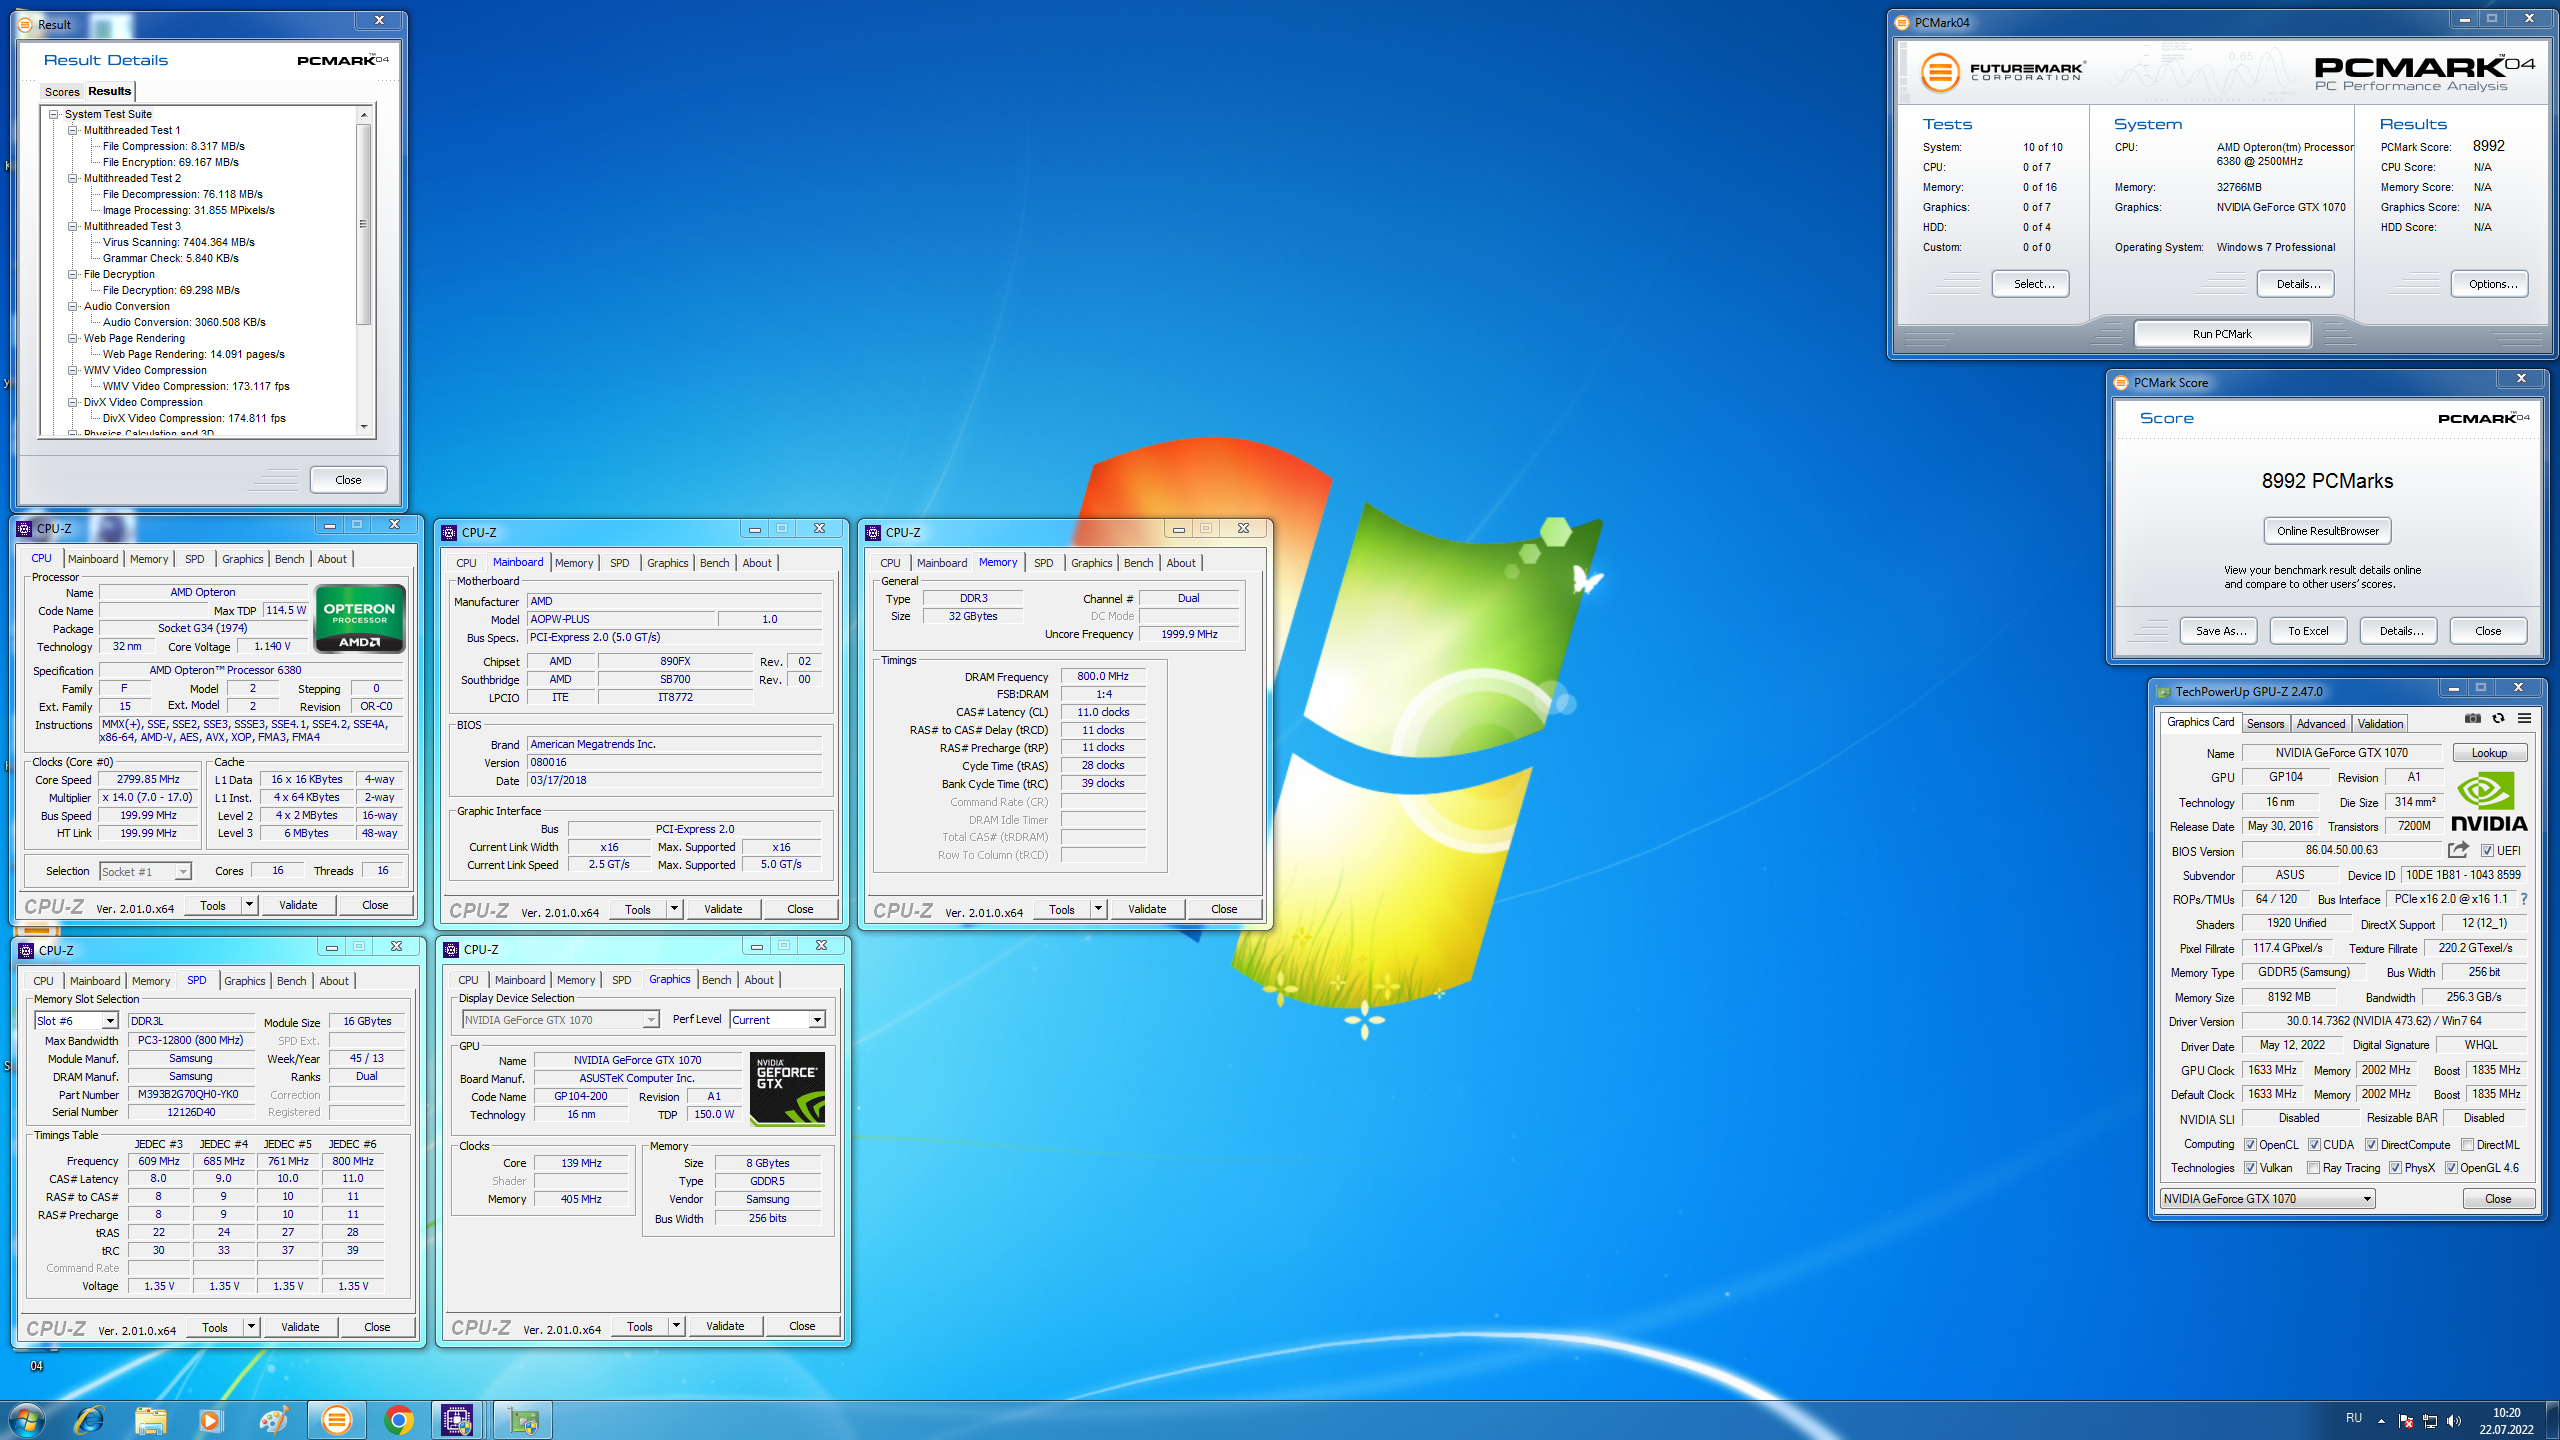The width and height of the screenshot is (2560, 1440).
Task: Click the network tray icon
Action: point(2430,1421)
